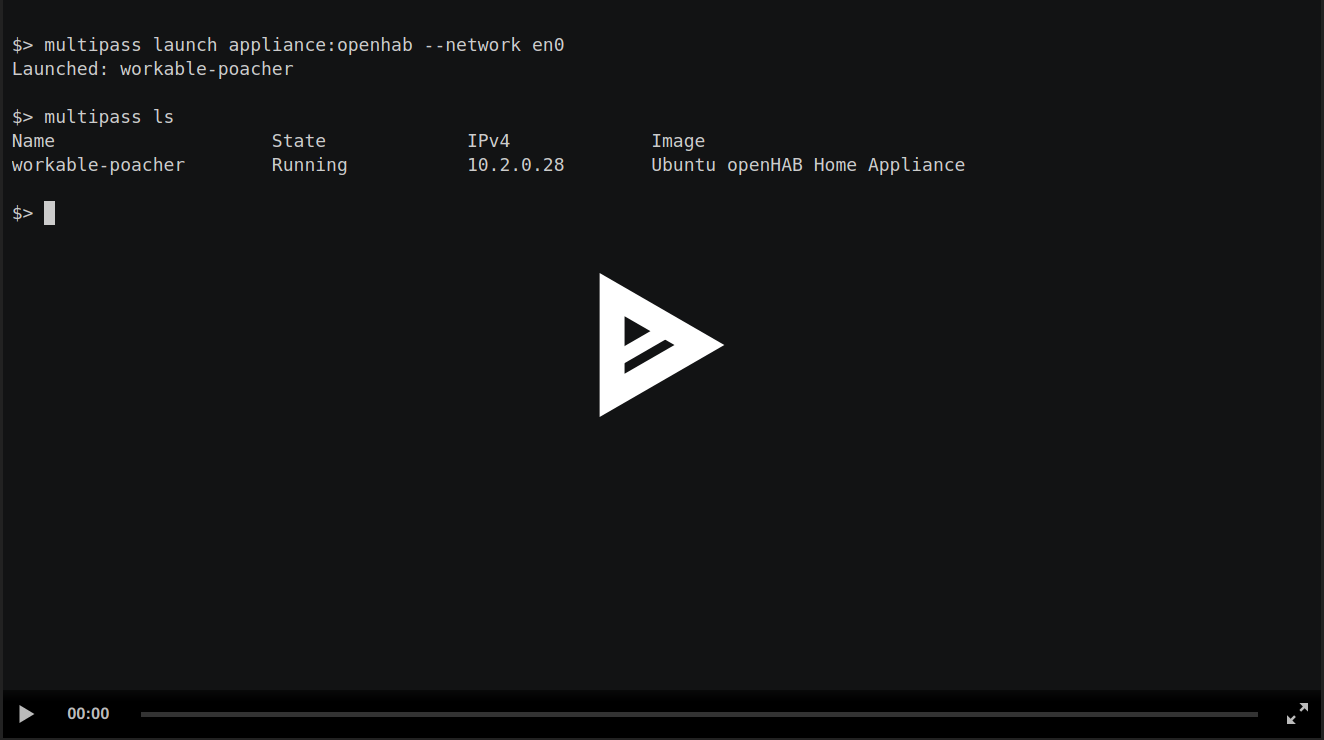
Task: Click the 'Image' column header
Action: pos(678,141)
